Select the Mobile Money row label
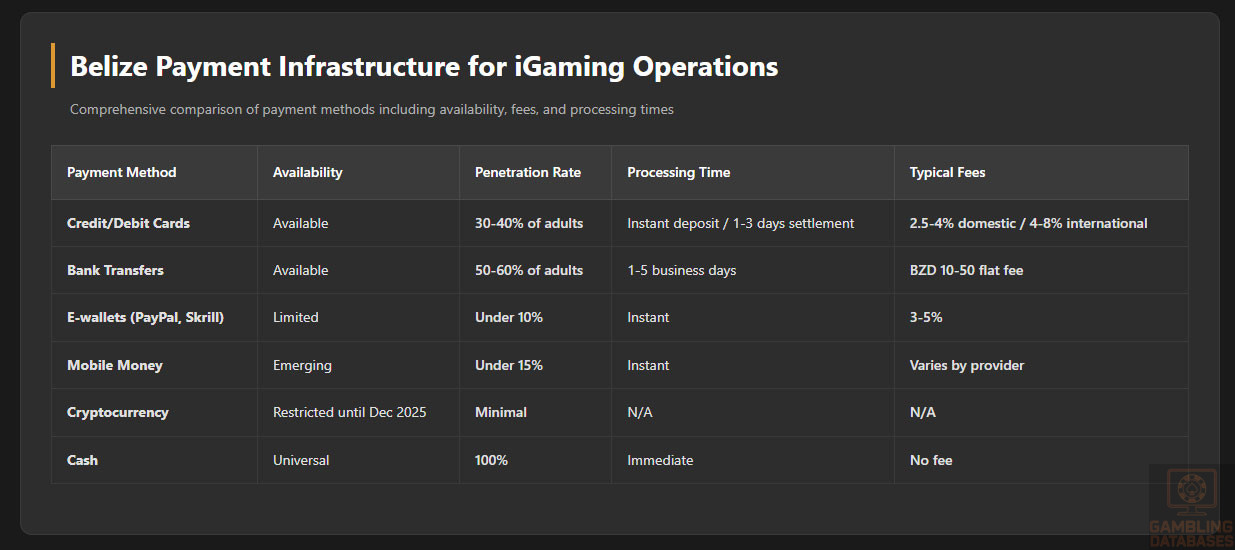Image resolution: width=1235 pixels, height=550 pixels. [x=114, y=365]
